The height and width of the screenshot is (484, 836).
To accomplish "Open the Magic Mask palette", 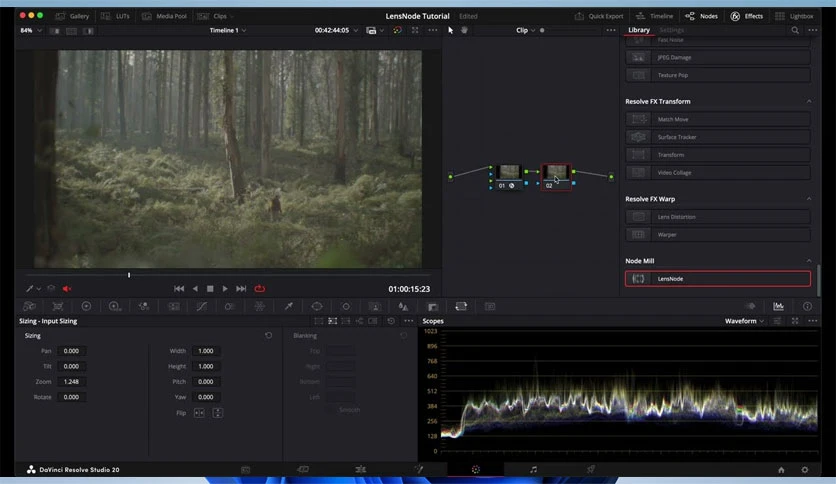I will pyautogui.click(x=375, y=306).
